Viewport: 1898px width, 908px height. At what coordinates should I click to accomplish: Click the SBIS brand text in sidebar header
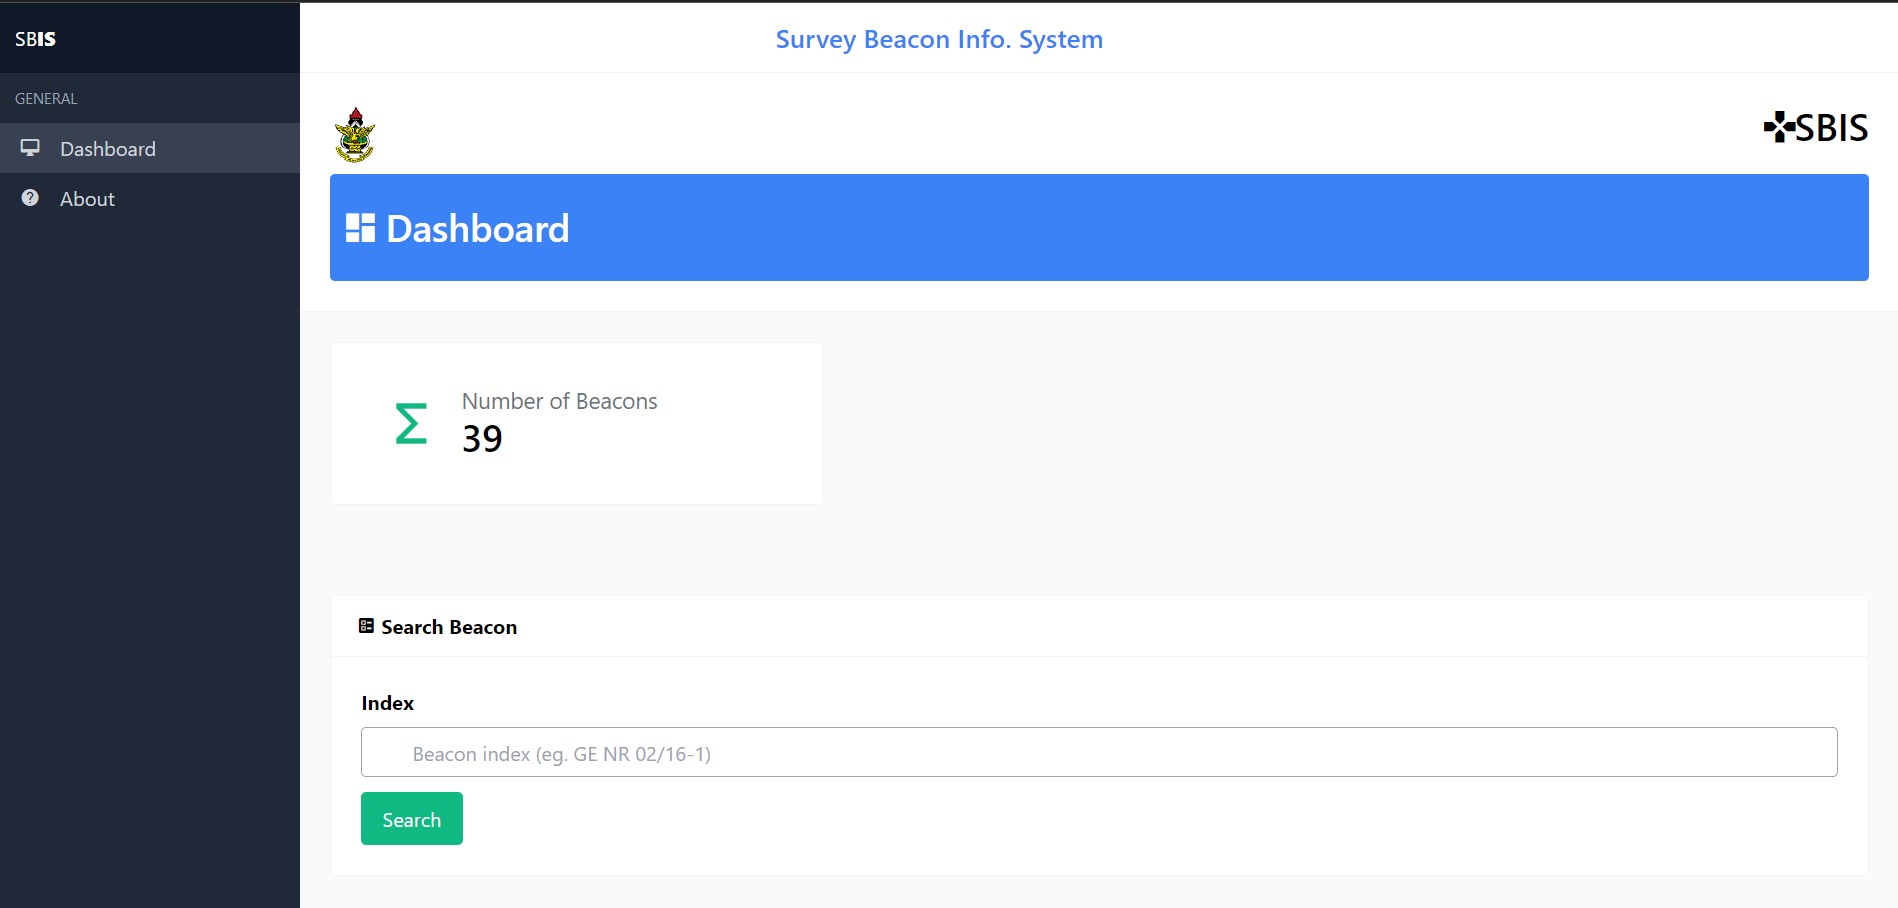(x=35, y=39)
